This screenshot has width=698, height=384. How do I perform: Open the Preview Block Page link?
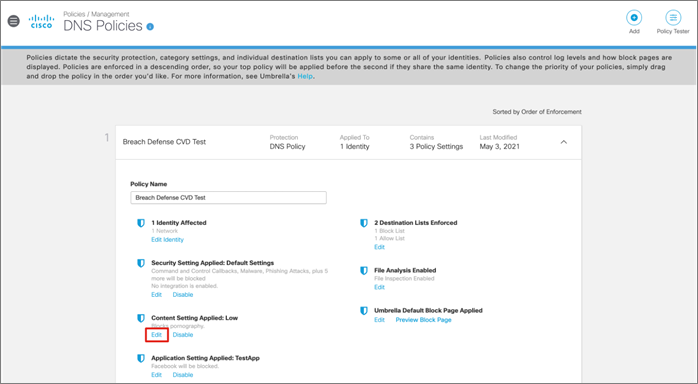(423, 319)
